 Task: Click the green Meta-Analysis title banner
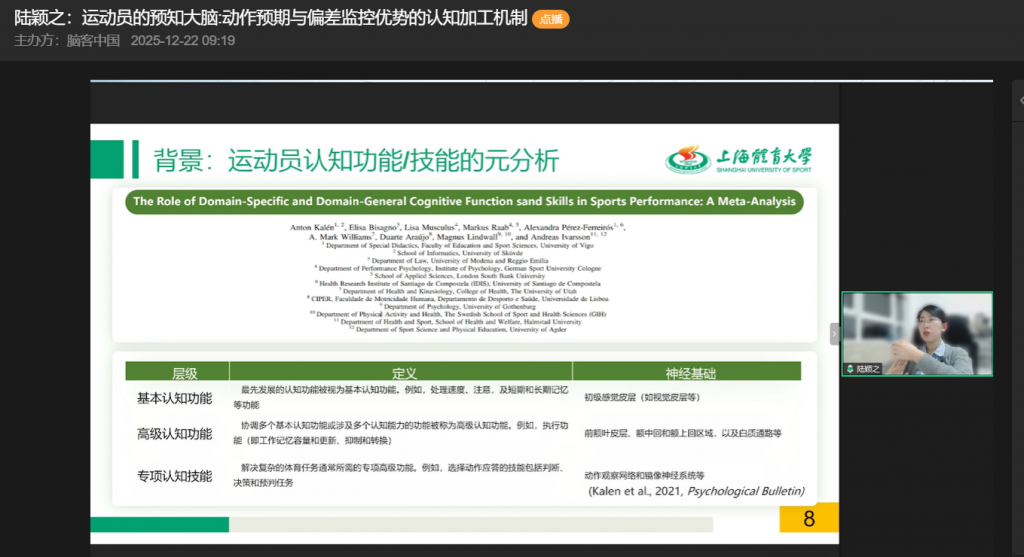tap(465, 201)
